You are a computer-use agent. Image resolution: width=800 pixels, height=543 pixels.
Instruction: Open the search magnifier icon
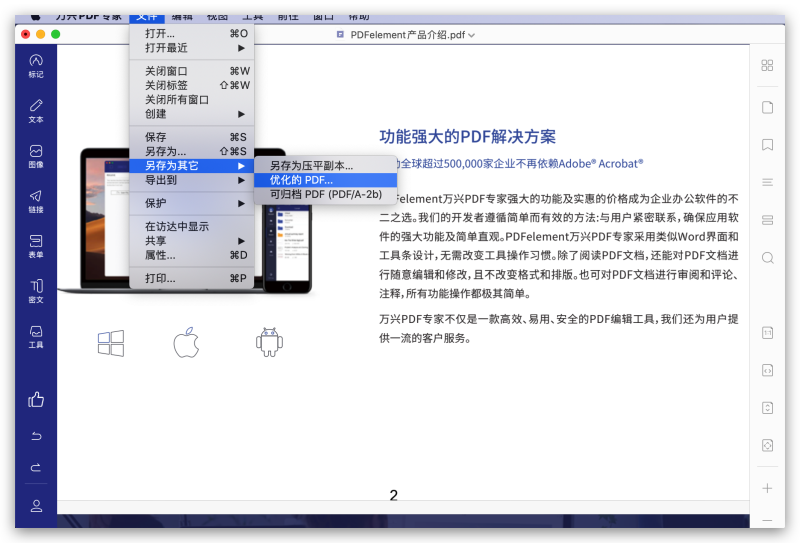coord(767,258)
